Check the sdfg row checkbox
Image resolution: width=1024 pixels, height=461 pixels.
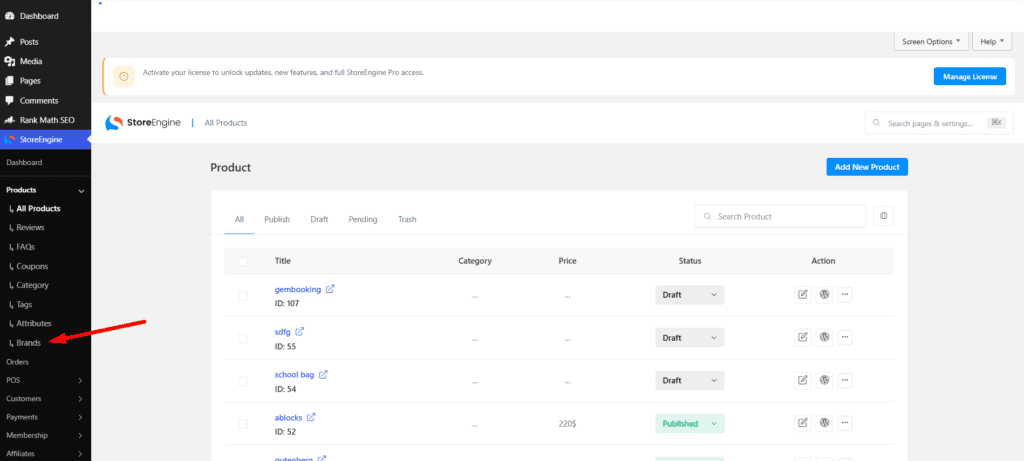point(243,338)
